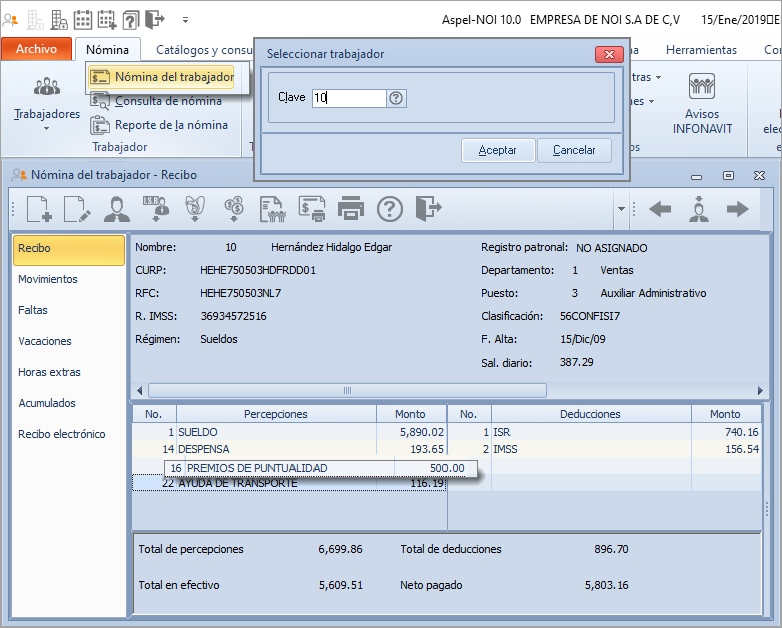Click the help icon beside Clave field
Viewport: 782px width, 628px height.
tap(396, 98)
